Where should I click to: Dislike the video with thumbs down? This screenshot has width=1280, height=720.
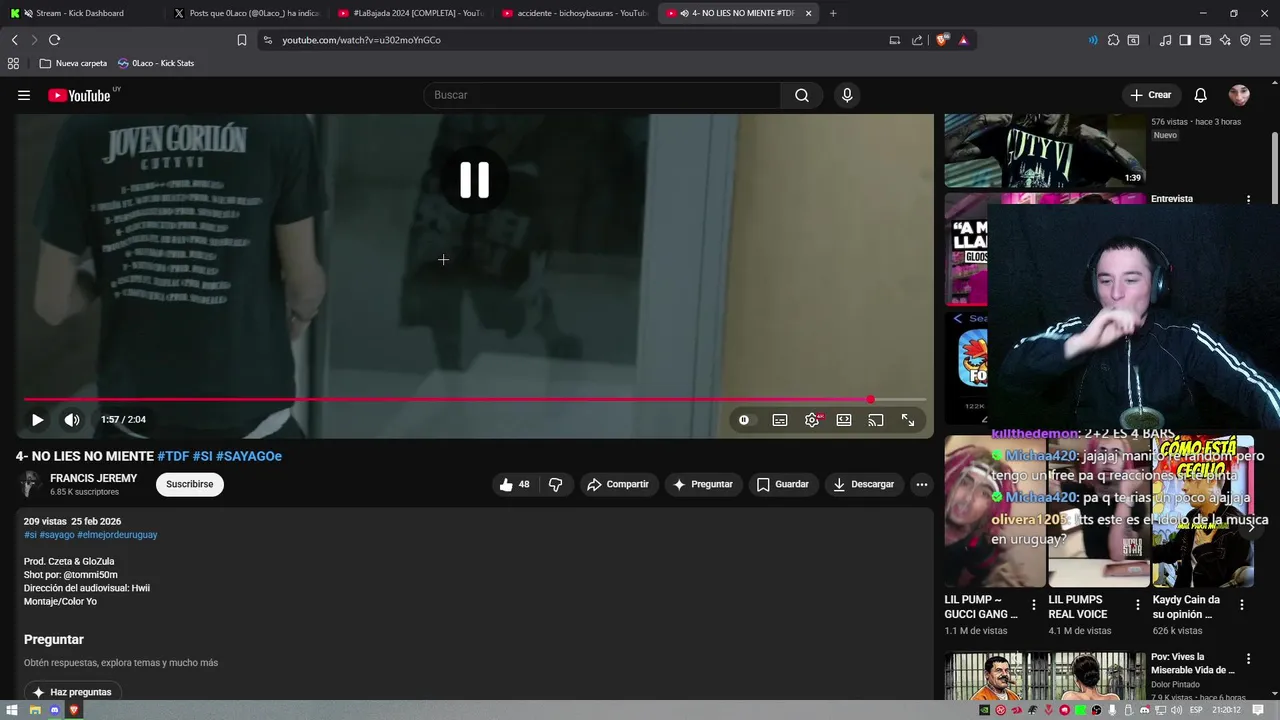(555, 484)
